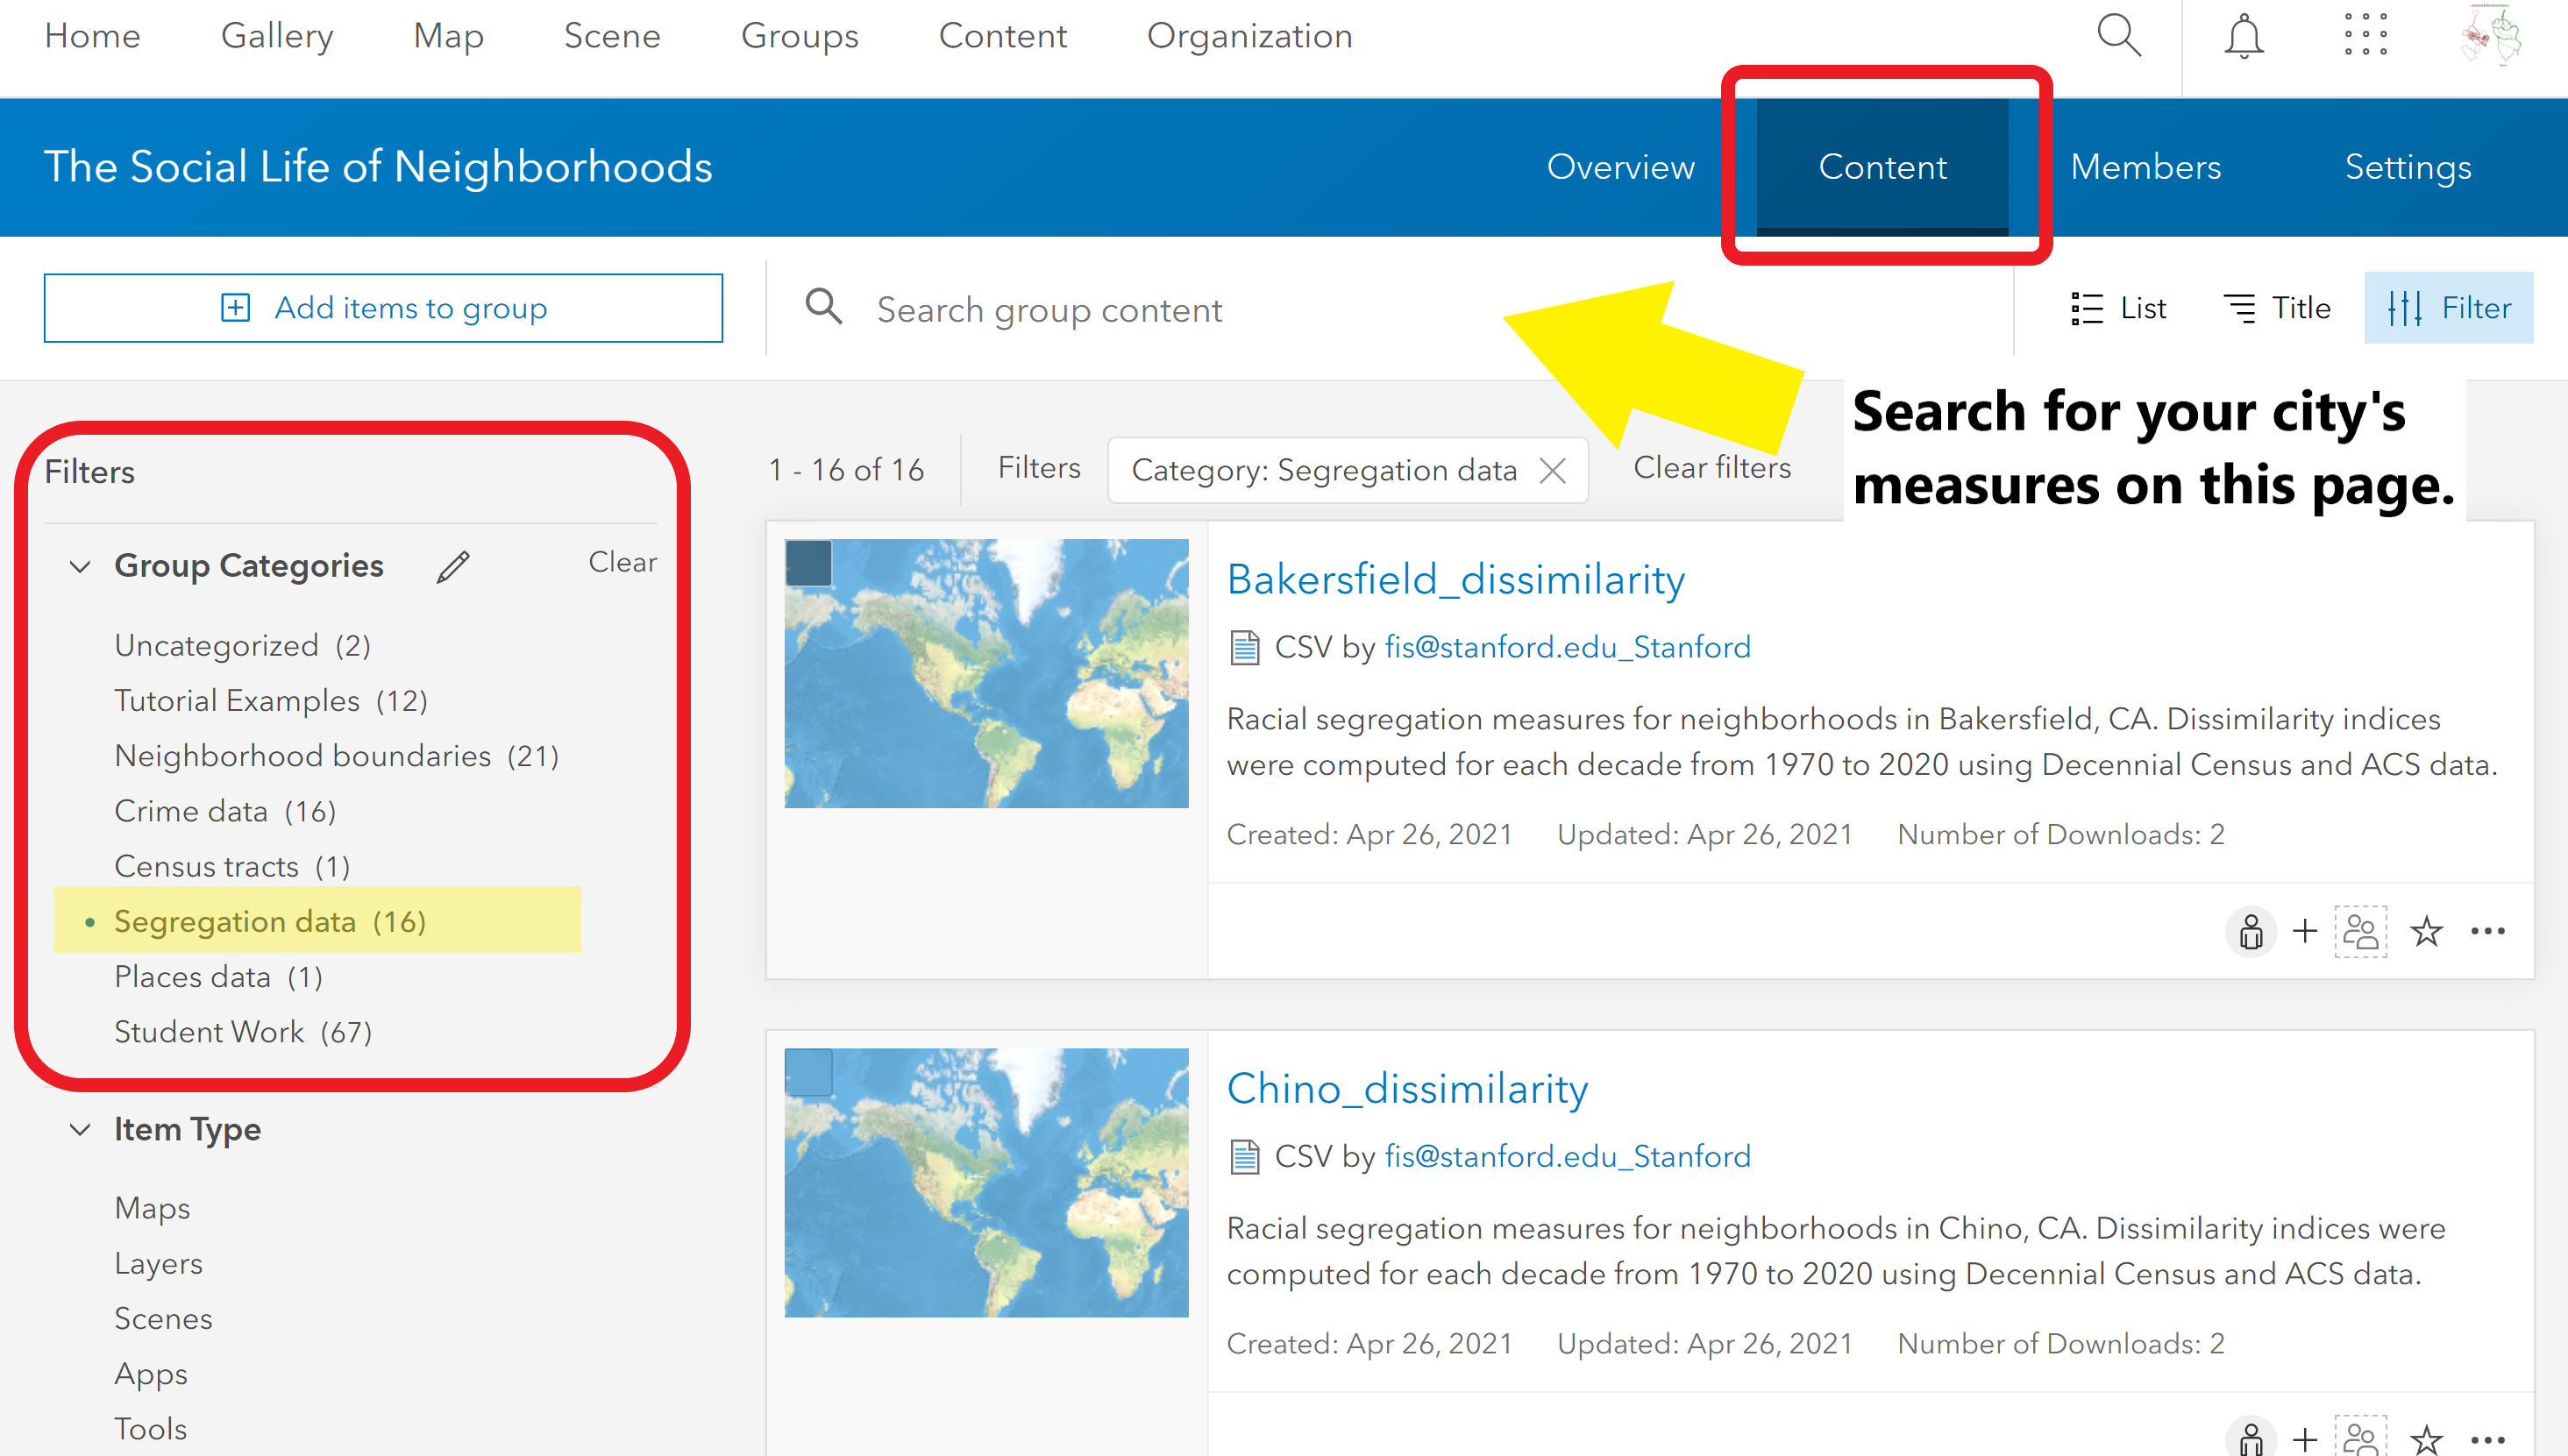Switch to the Members tab
The image size is (2568, 1456).
(2145, 167)
